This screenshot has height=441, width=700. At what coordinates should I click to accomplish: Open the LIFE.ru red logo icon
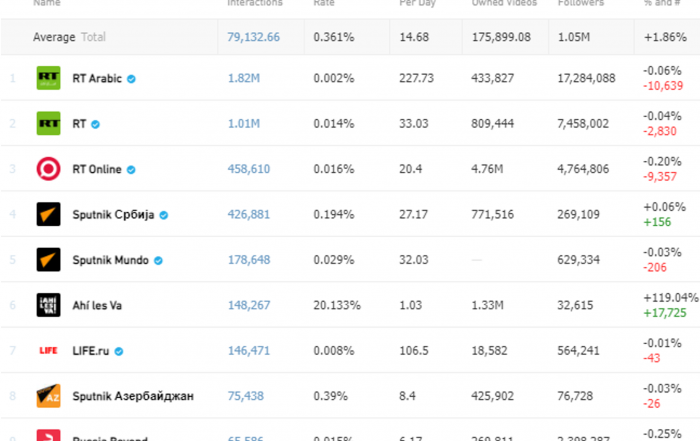[48, 351]
